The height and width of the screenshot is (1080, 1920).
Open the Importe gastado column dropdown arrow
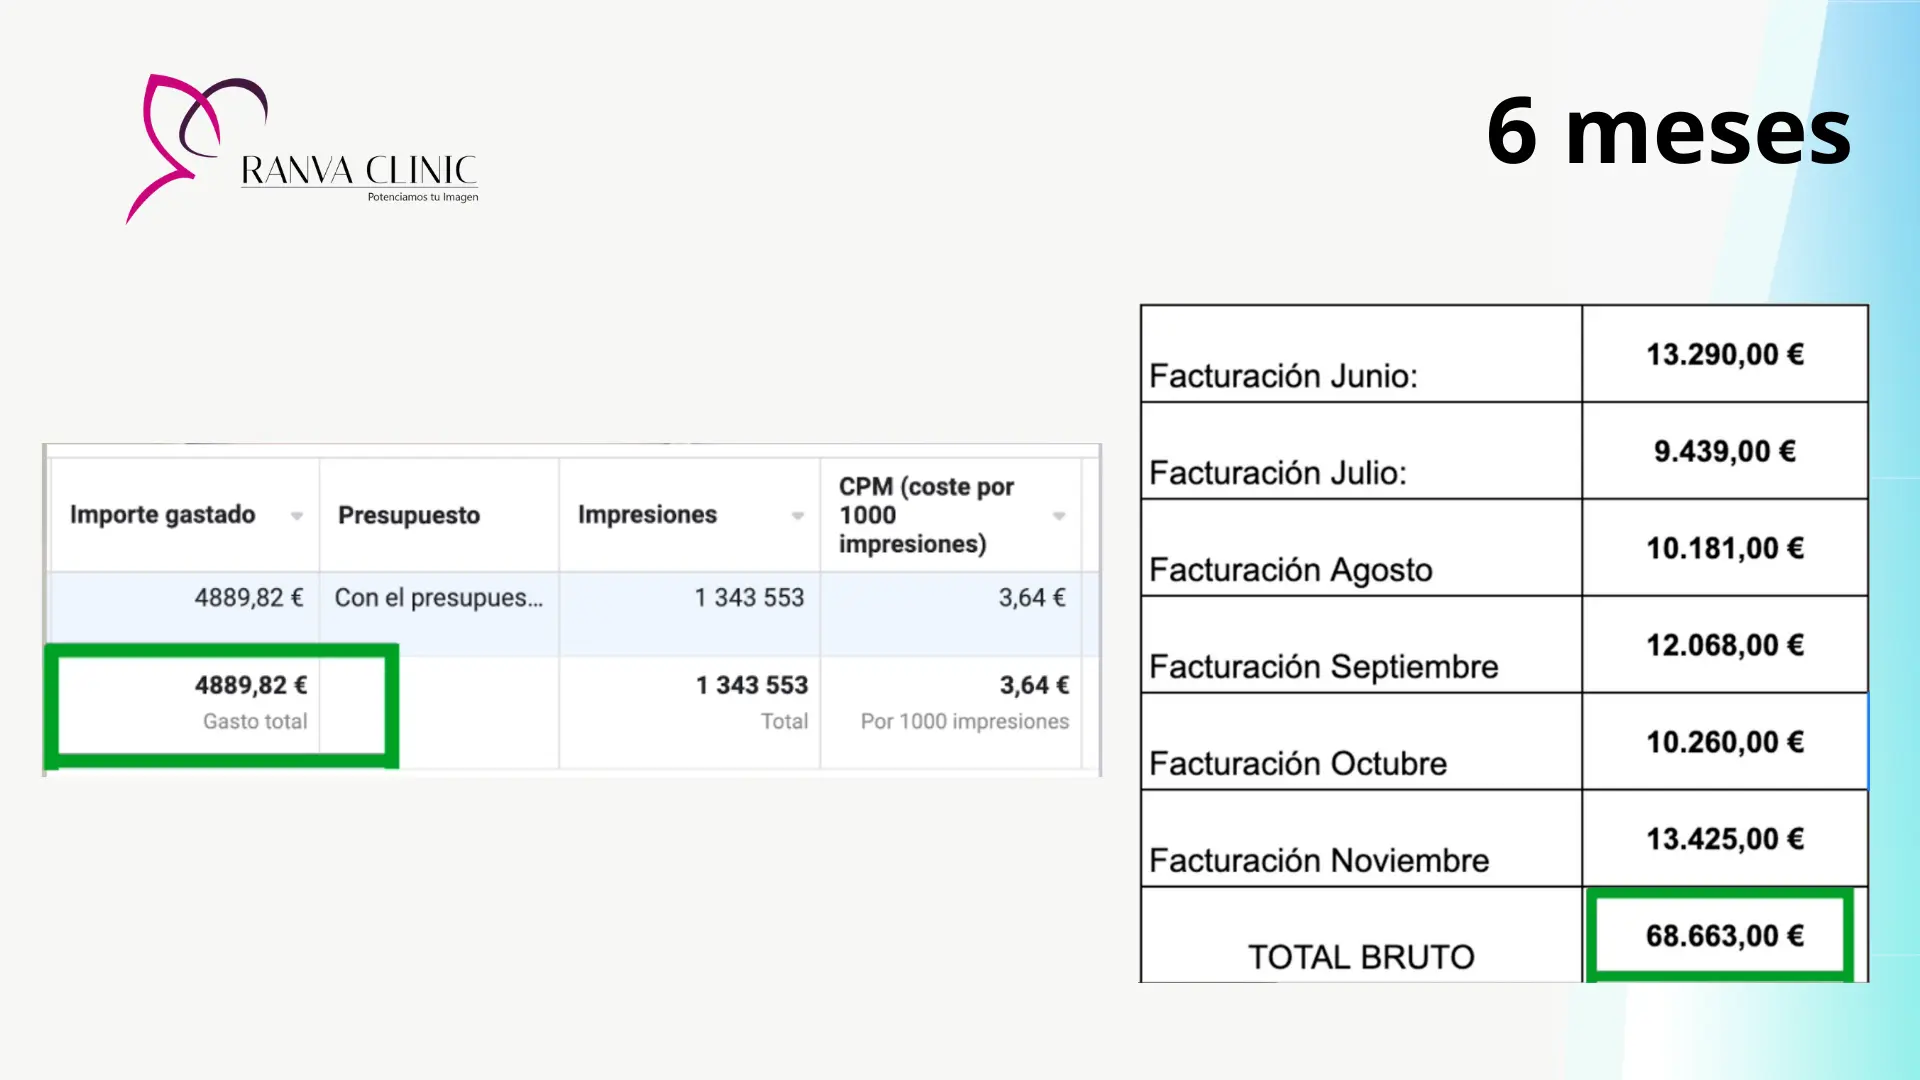point(297,516)
